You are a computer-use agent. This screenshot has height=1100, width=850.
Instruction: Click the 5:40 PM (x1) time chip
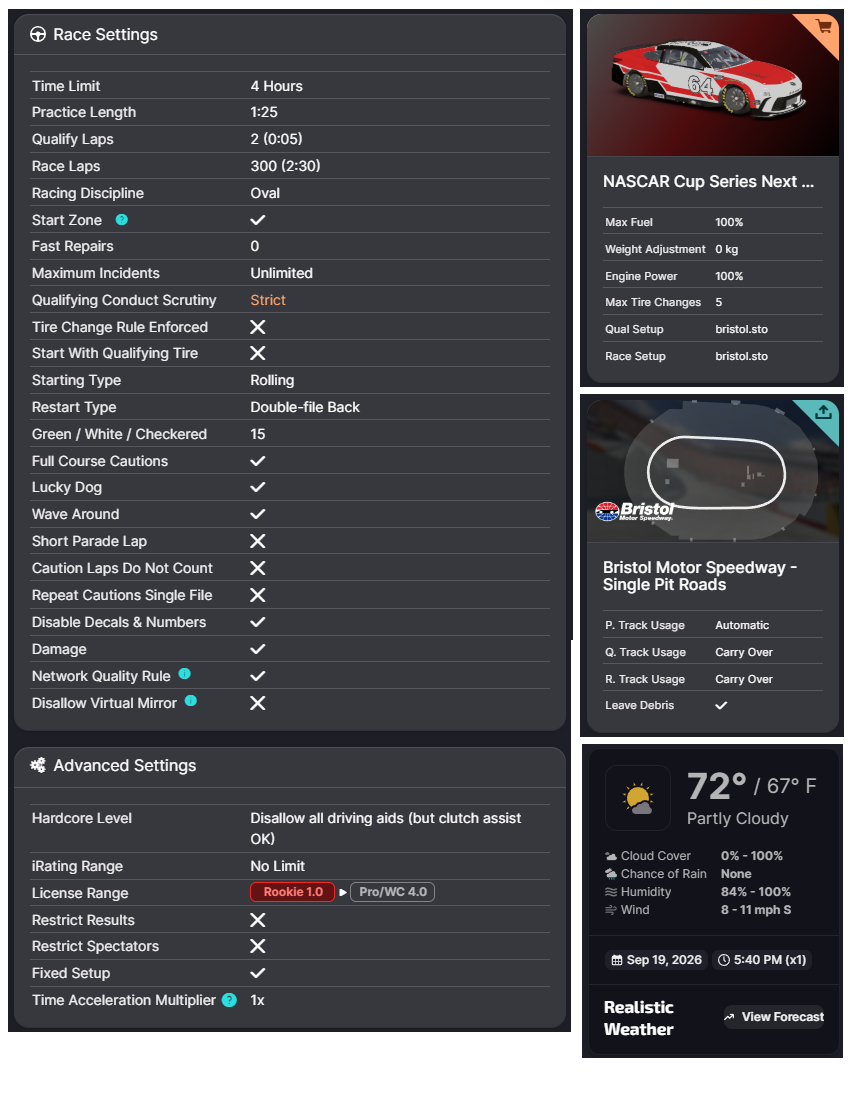[762, 960]
